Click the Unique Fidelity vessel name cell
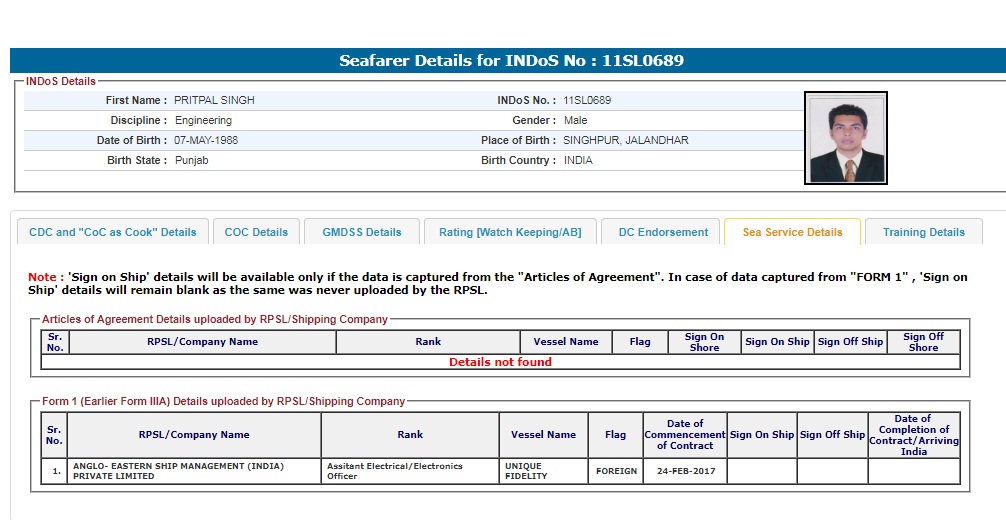 pos(543,471)
